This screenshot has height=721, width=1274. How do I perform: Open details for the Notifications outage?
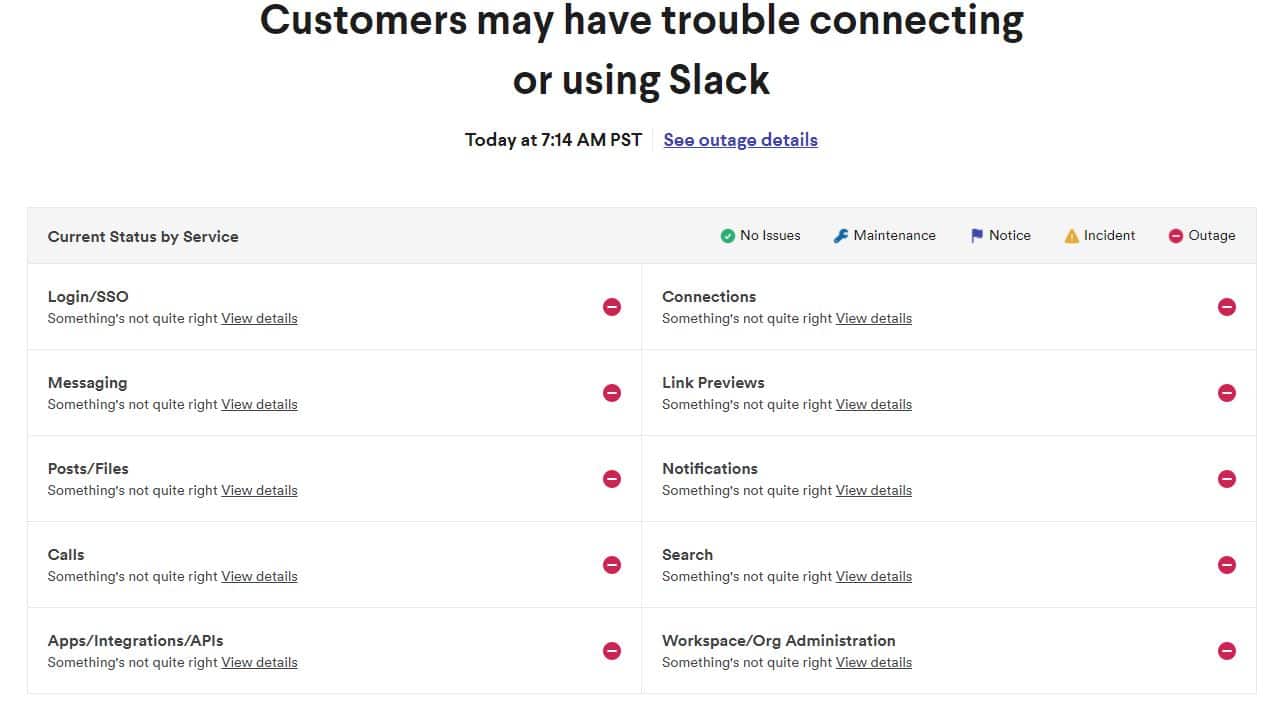click(873, 490)
